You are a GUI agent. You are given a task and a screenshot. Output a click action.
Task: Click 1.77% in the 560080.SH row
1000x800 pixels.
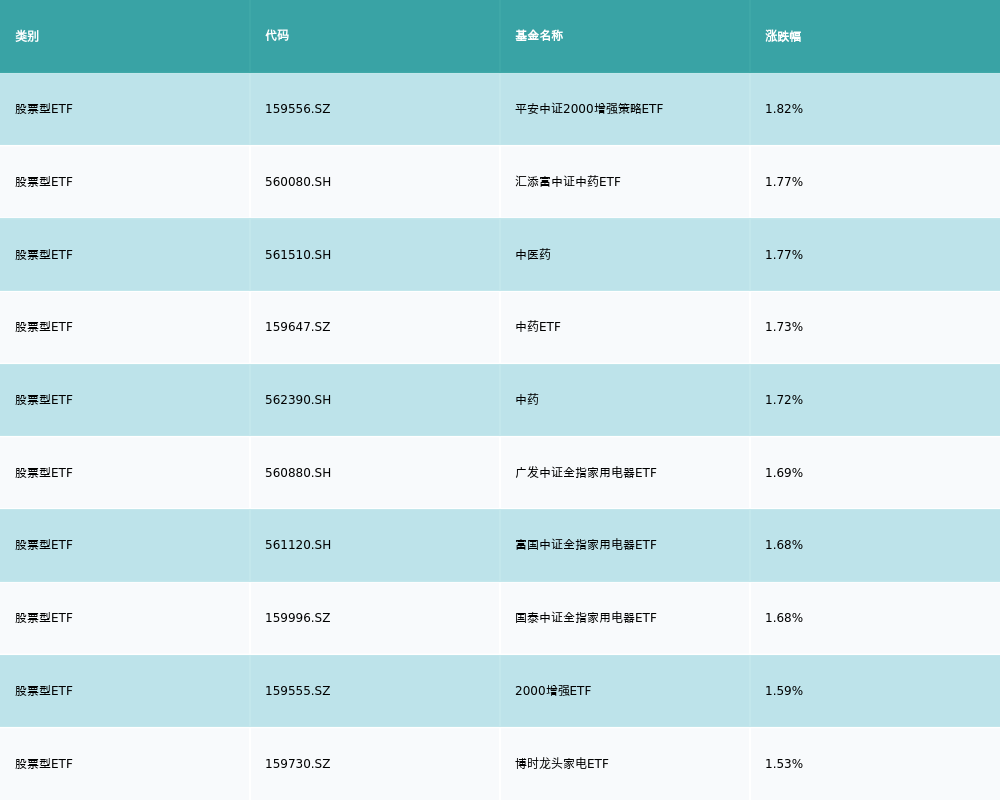(x=784, y=182)
